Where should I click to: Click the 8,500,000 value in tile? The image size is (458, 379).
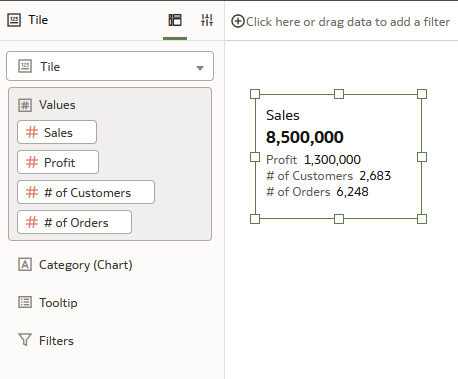tap(305, 137)
